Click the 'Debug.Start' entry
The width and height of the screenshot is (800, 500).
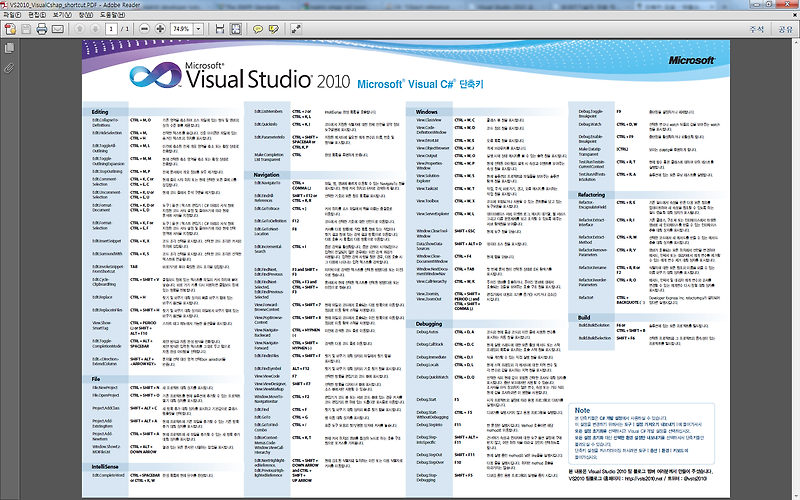tap(426, 400)
